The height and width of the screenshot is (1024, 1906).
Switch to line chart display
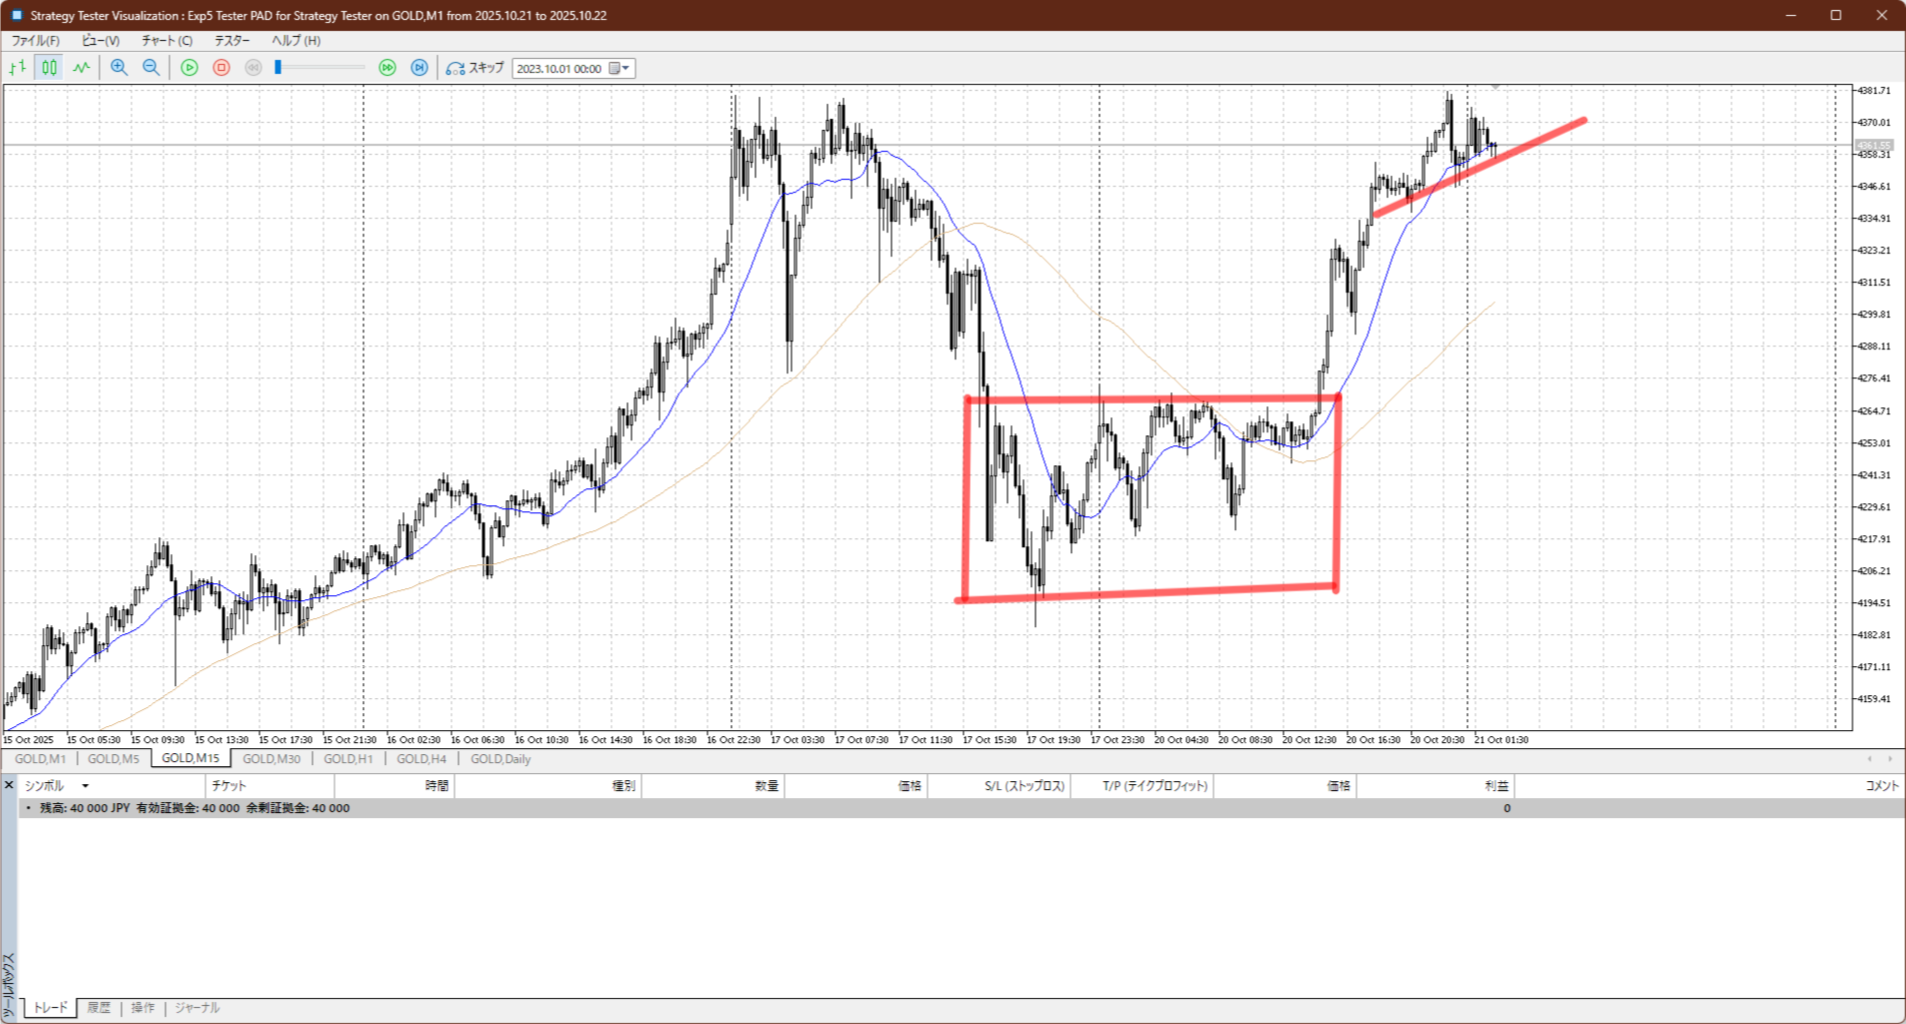click(81, 68)
